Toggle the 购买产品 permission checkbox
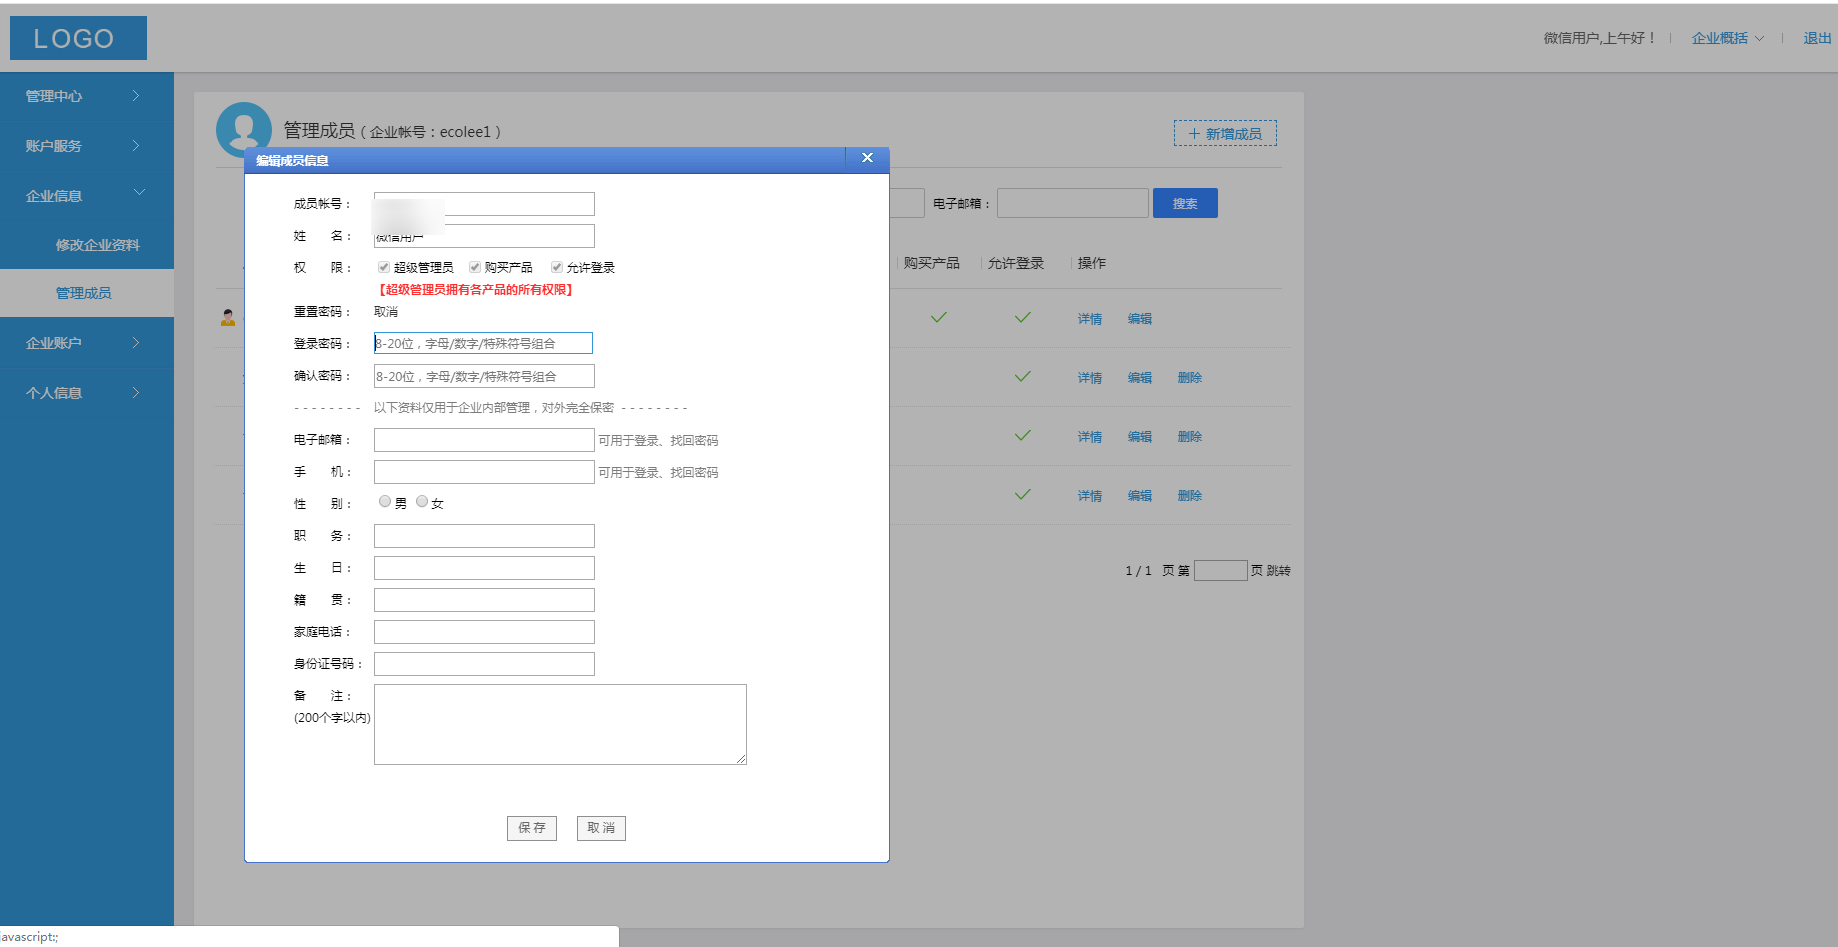This screenshot has height=947, width=1838. (475, 267)
